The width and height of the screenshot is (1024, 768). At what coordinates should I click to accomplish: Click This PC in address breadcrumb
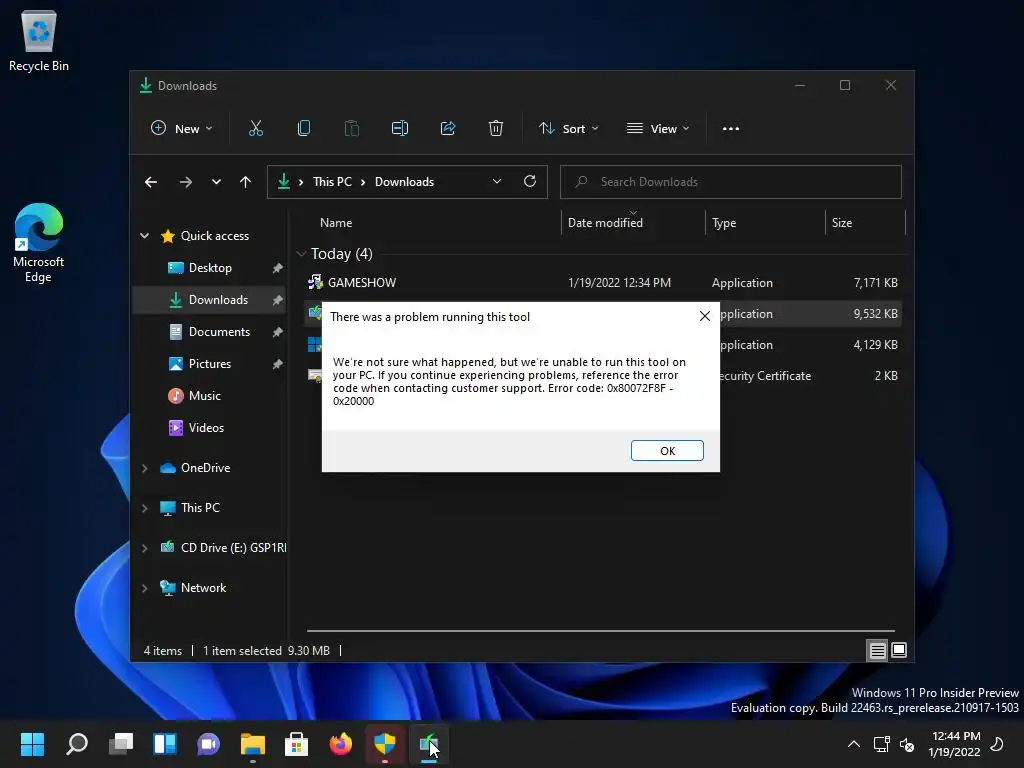(x=332, y=182)
